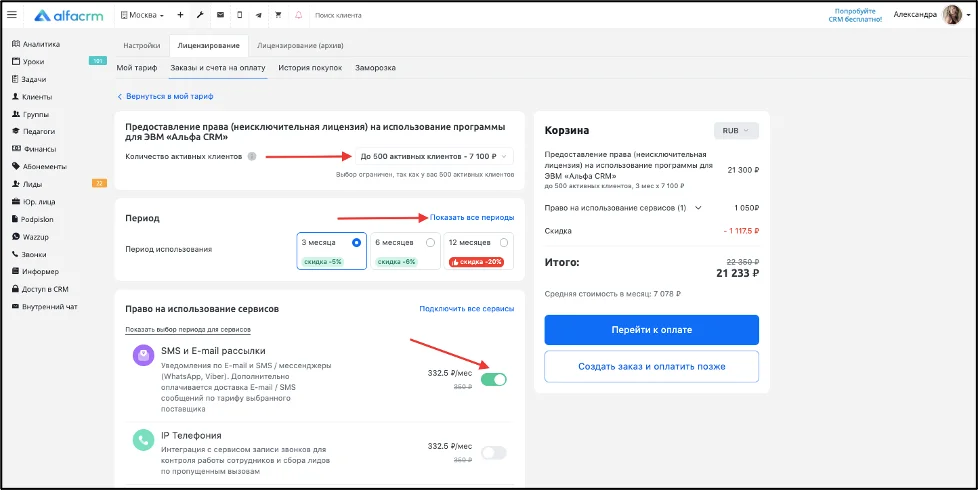The height and width of the screenshot is (491, 979).
Task: Click the Telegram paper plane icon
Action: (x=258, y=15)
